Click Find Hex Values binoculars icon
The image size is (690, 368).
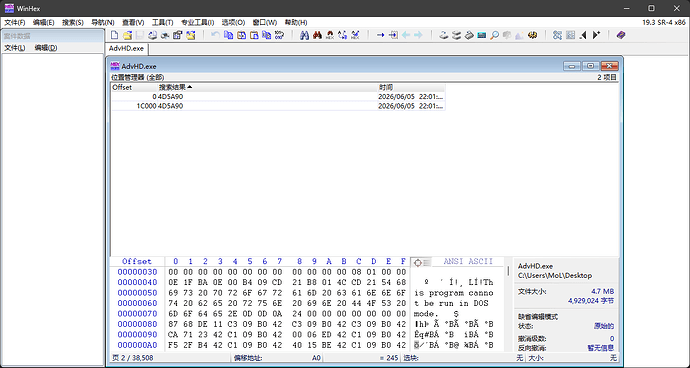tap(330, 35)
